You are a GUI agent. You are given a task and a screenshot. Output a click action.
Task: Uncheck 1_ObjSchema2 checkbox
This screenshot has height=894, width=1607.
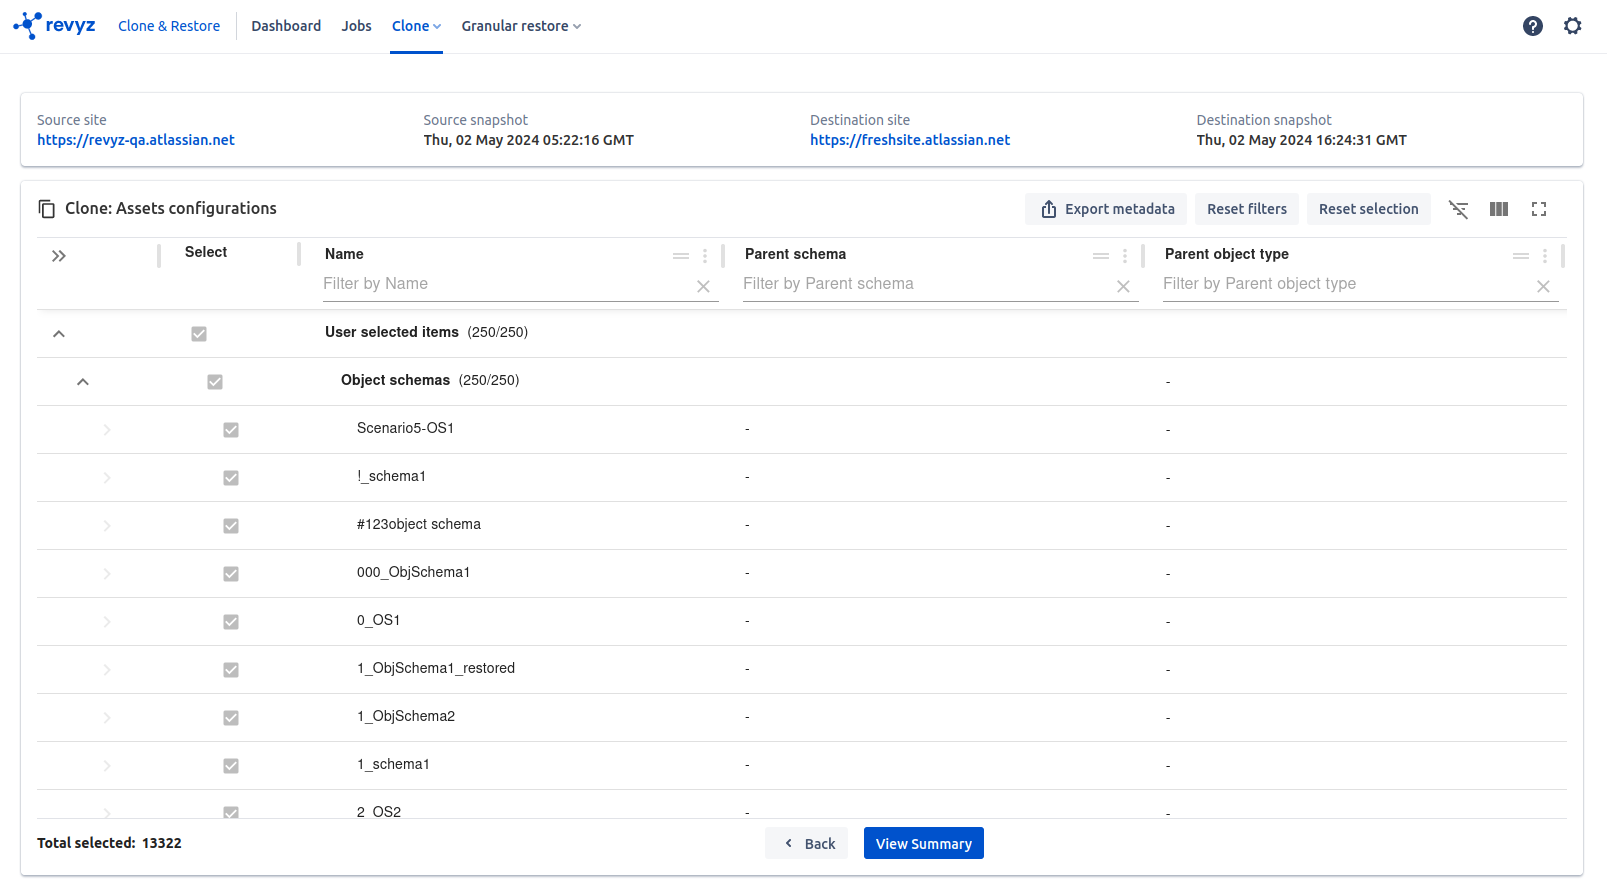231,718
